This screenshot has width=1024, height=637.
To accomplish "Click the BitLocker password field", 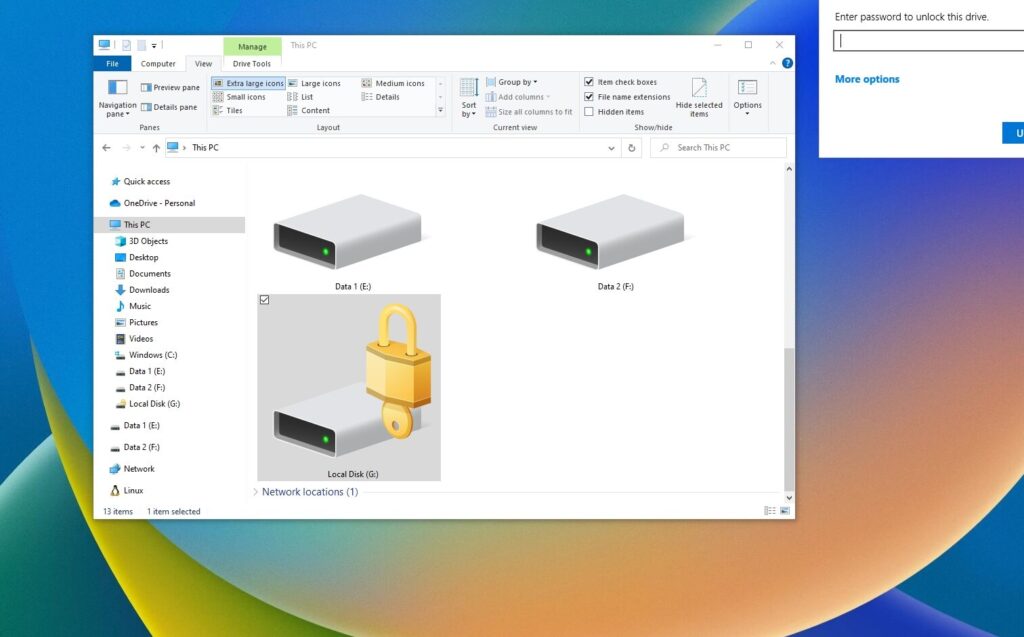I will coord(929,41).
